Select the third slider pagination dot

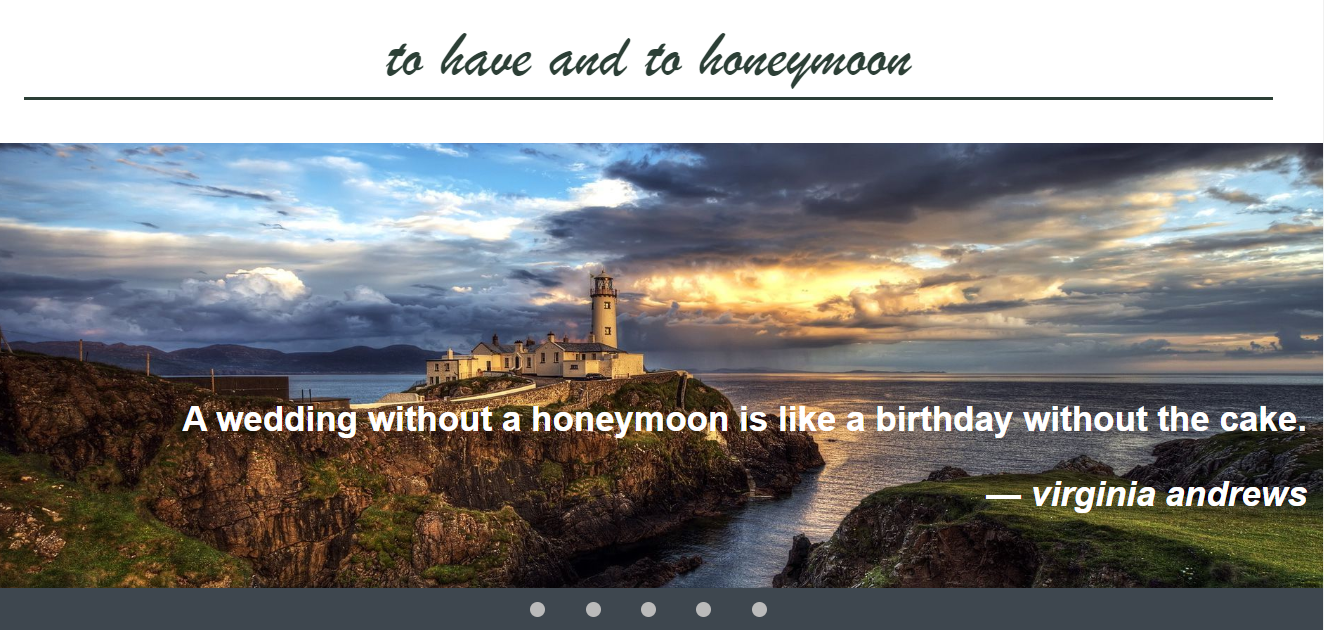click(x=648, y=609)
